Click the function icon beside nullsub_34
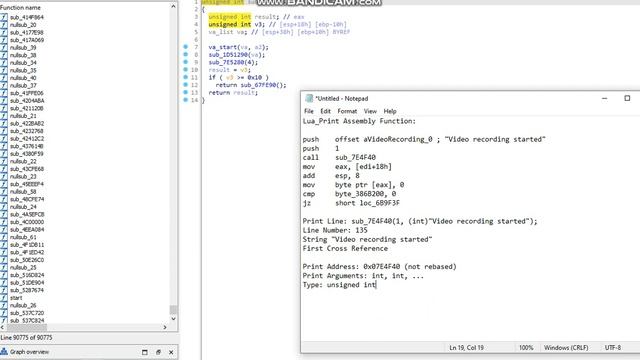 click(x=4, y=63)
